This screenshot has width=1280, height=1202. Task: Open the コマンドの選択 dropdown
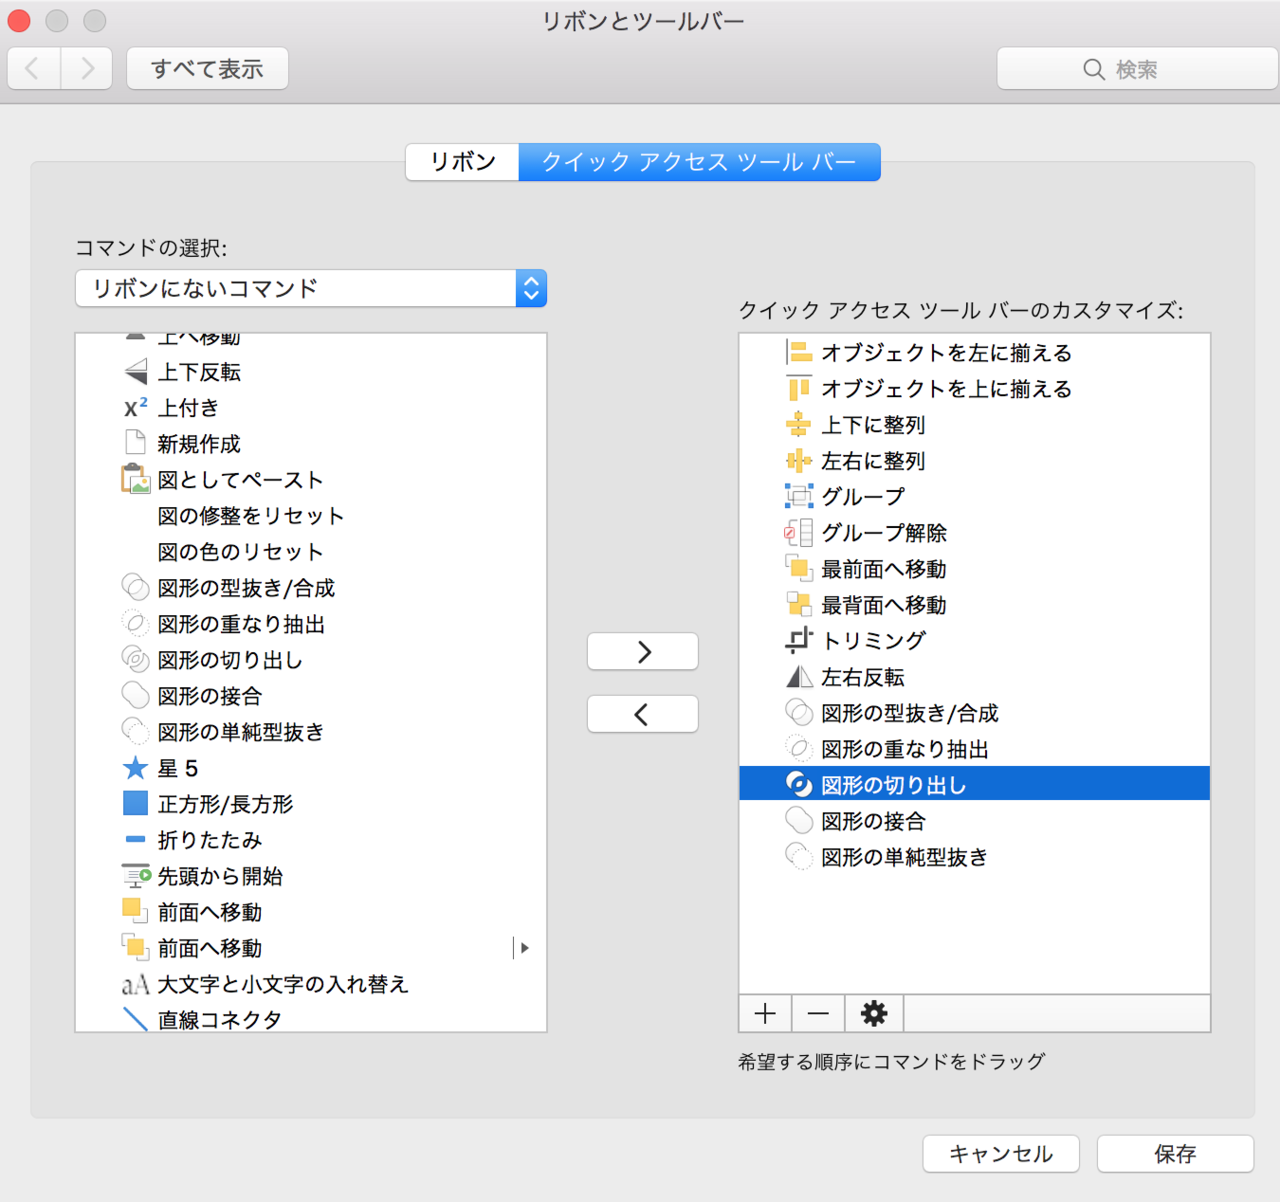[311, 289]
